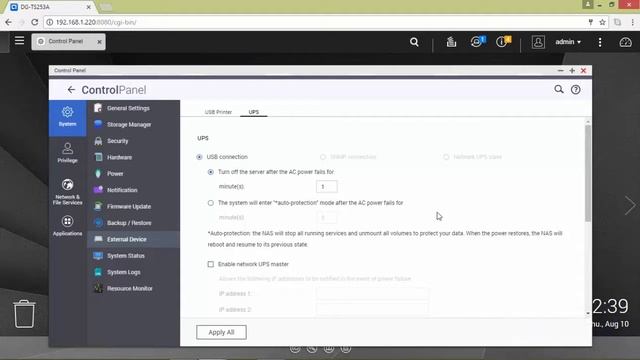Open browser menu three dots
This screenshot has width=640, height=360.
point(633,22)
